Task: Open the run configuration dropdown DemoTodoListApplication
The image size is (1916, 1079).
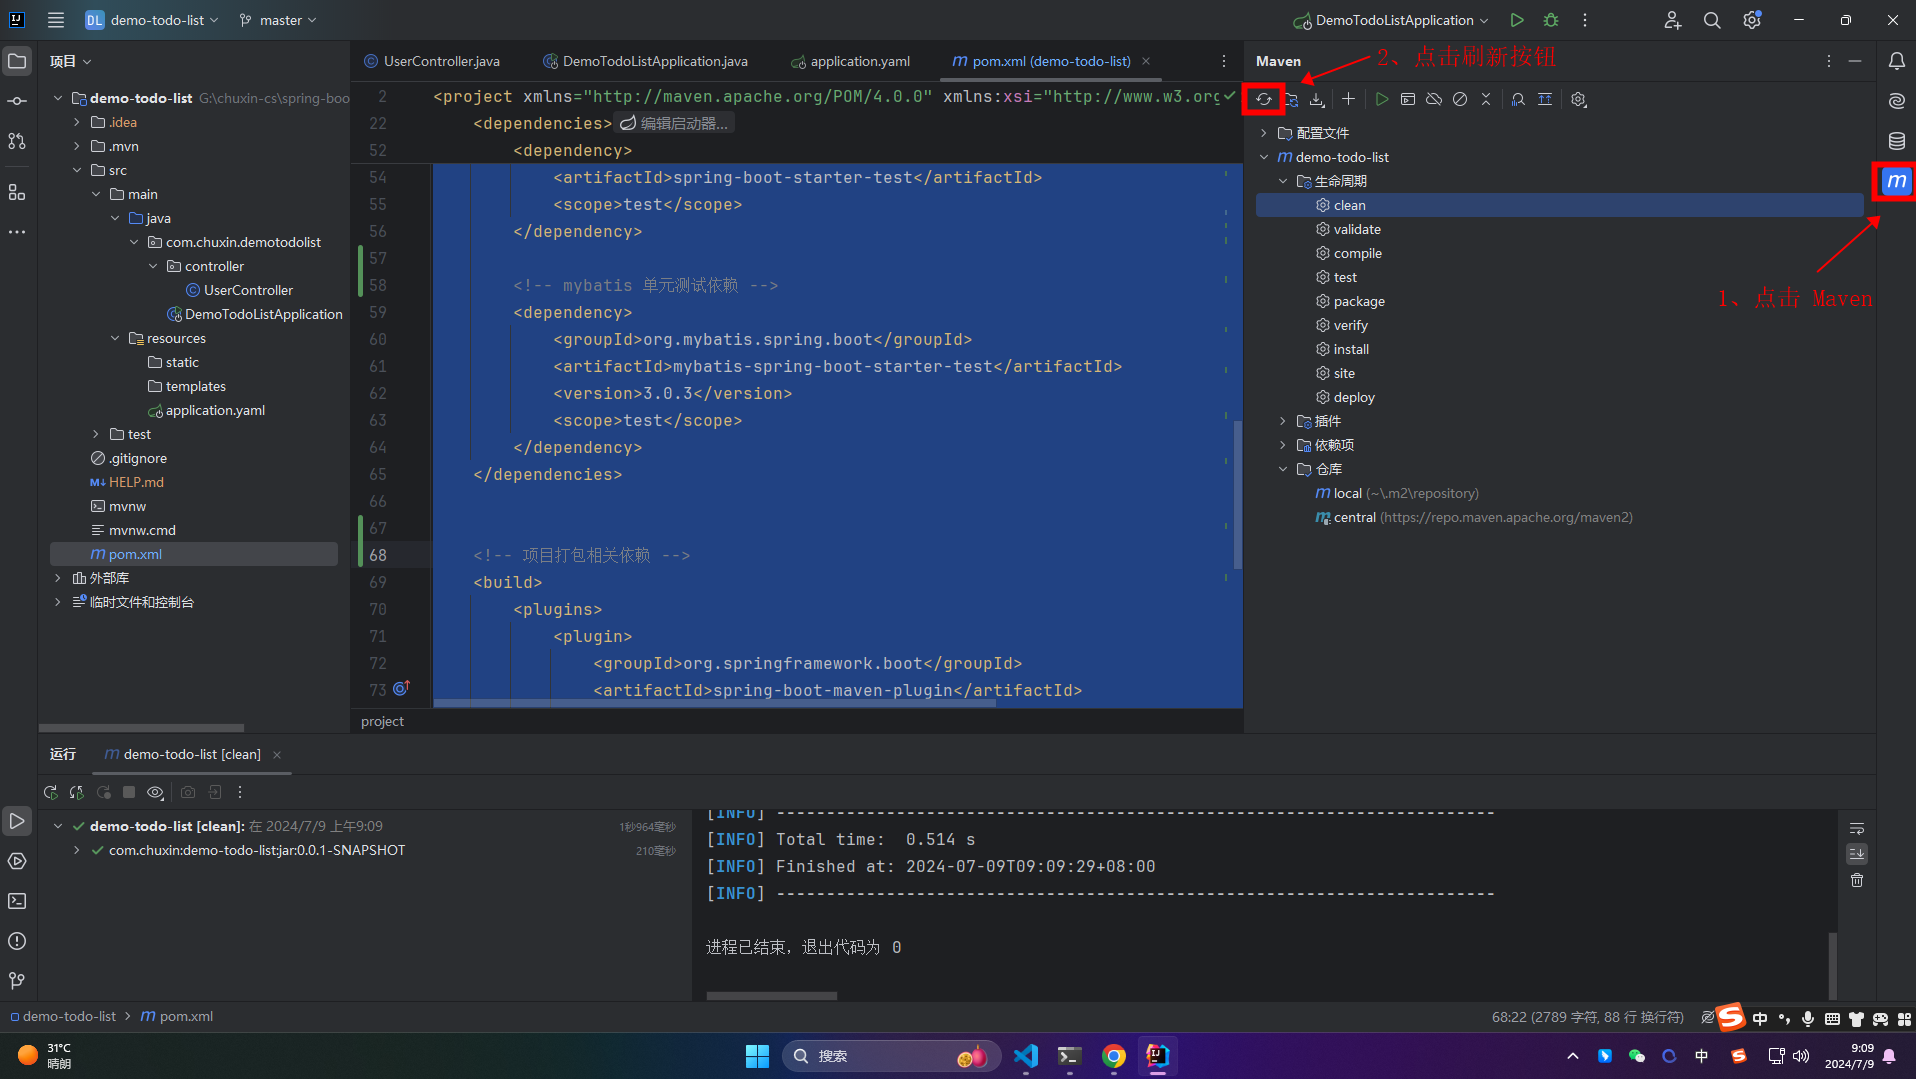Action: click(x=1391, y=20)
